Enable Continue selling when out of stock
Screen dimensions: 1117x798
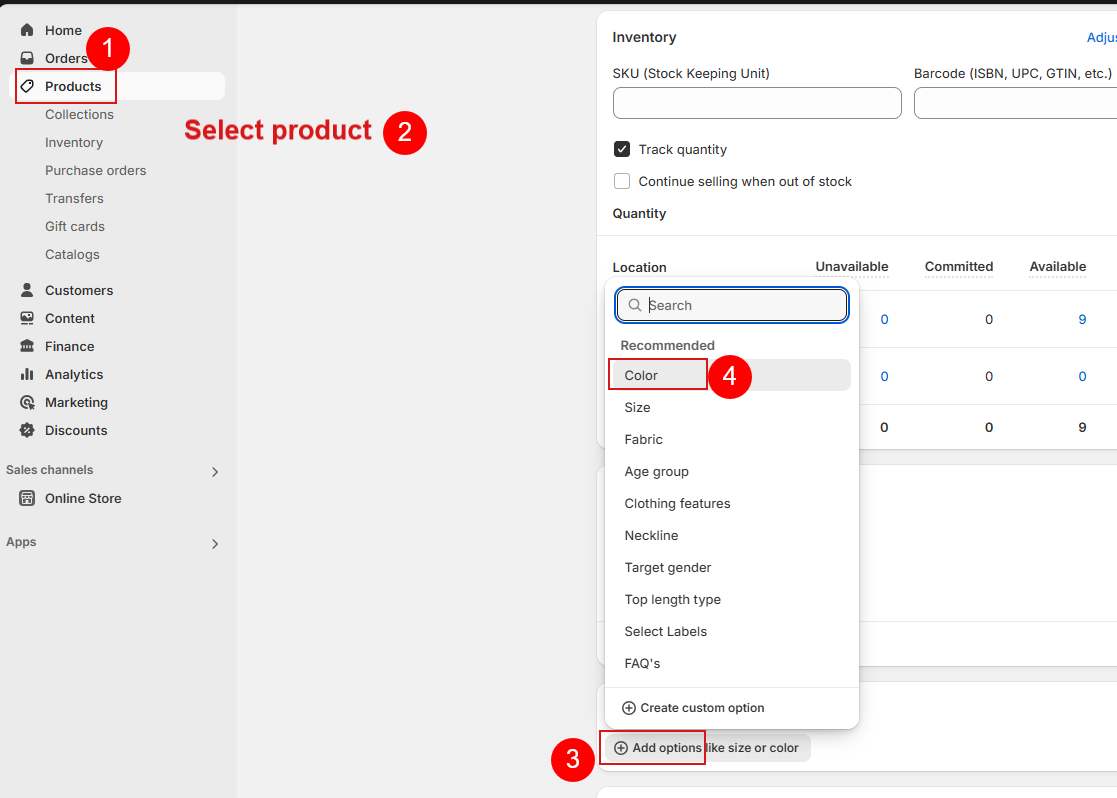click(622, 181)
